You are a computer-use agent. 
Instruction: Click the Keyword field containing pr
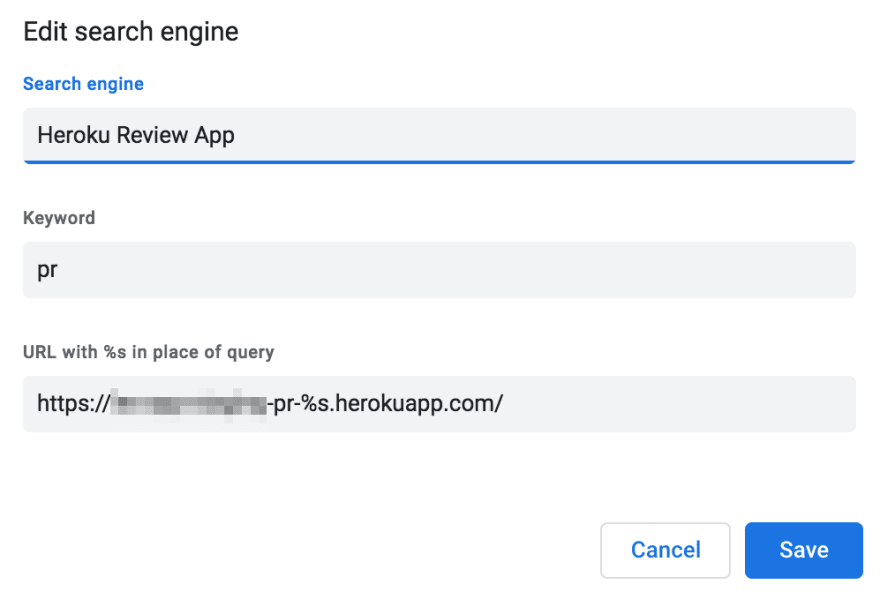(x=439, y=270)
